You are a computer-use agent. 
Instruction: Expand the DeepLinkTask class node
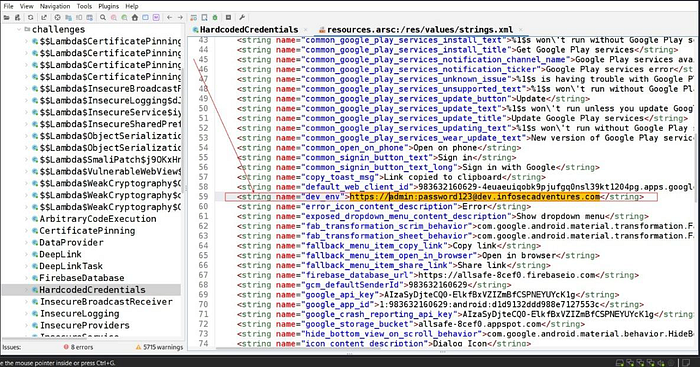point(26,267)
